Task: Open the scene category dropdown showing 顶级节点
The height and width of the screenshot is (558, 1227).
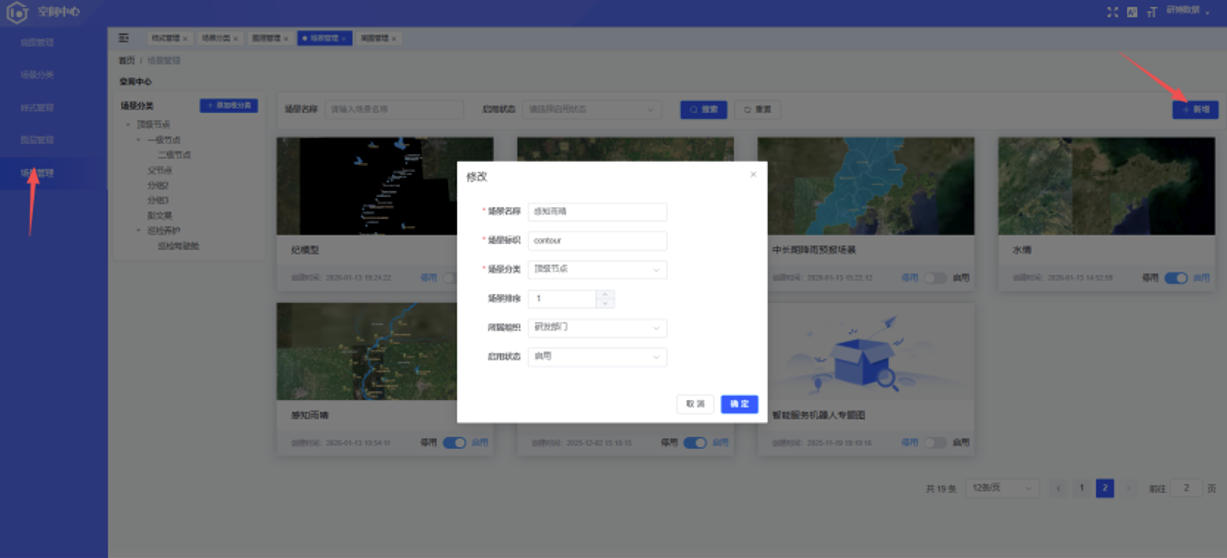Action: click(597, 269)
